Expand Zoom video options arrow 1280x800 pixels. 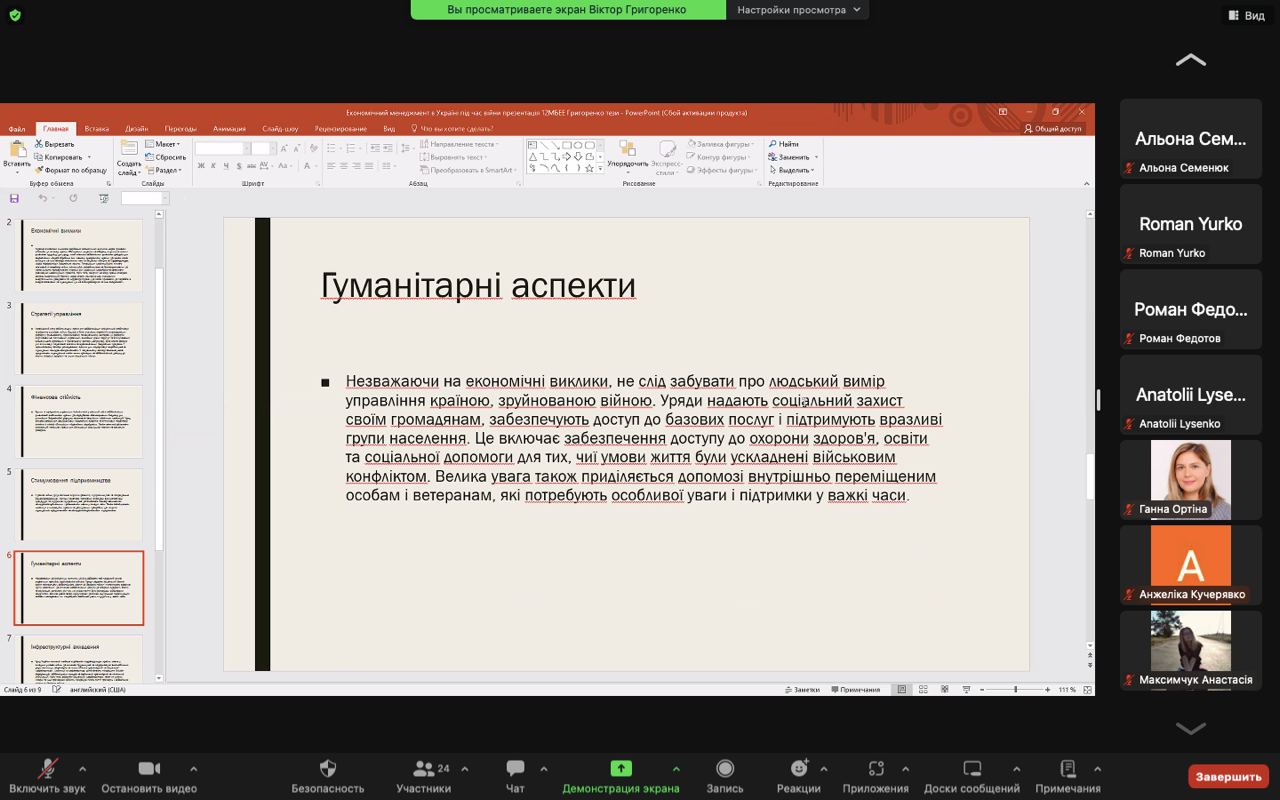click(x=193, y=769)
